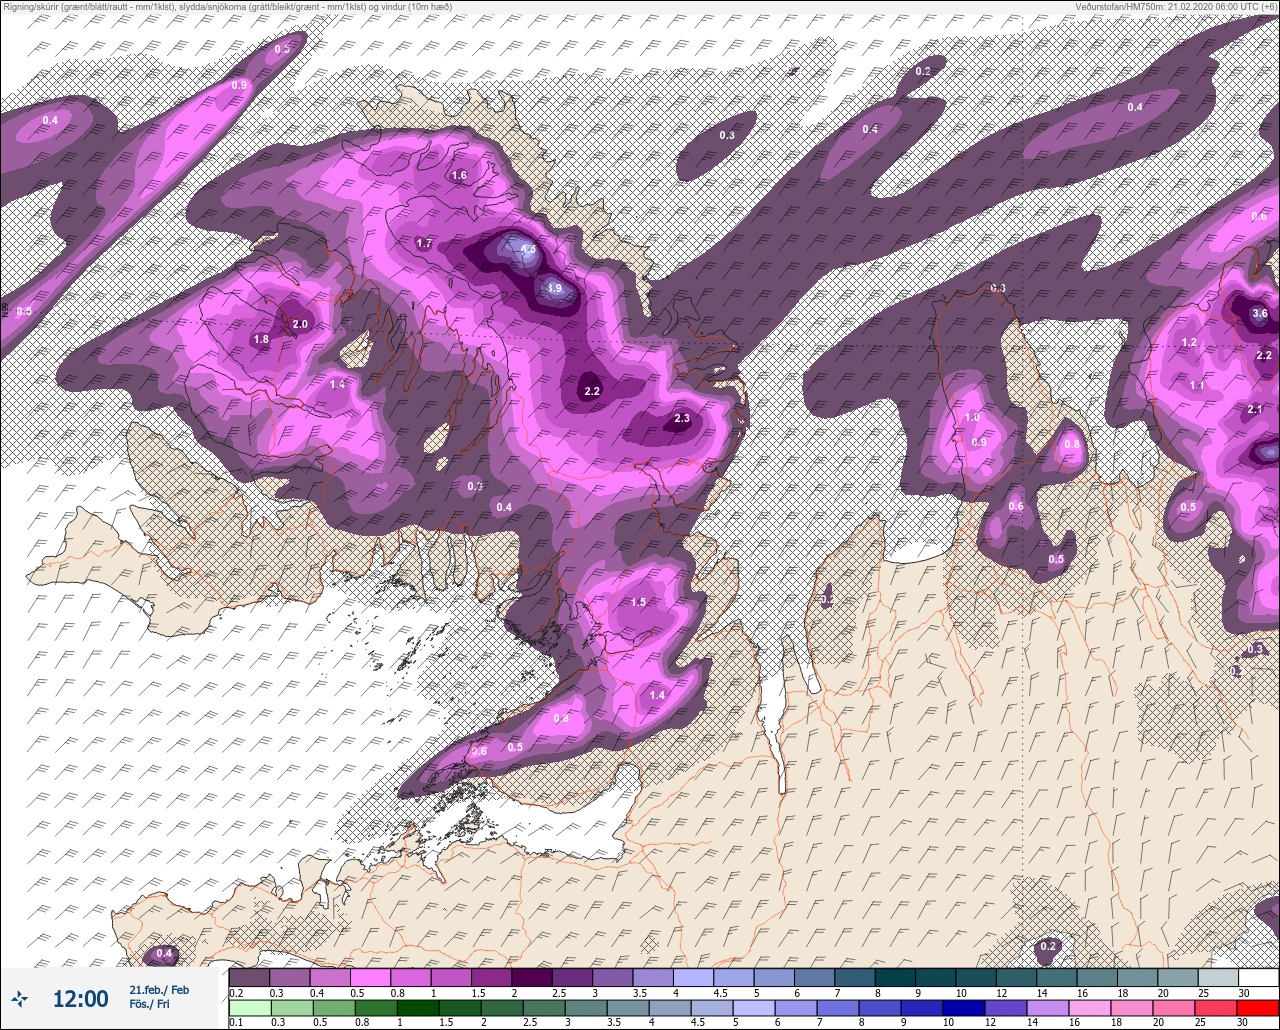Screen dimensions: 1280x1030
Task: Click the 0.9 label above the 0.4 streak
Action: [239, 85]
